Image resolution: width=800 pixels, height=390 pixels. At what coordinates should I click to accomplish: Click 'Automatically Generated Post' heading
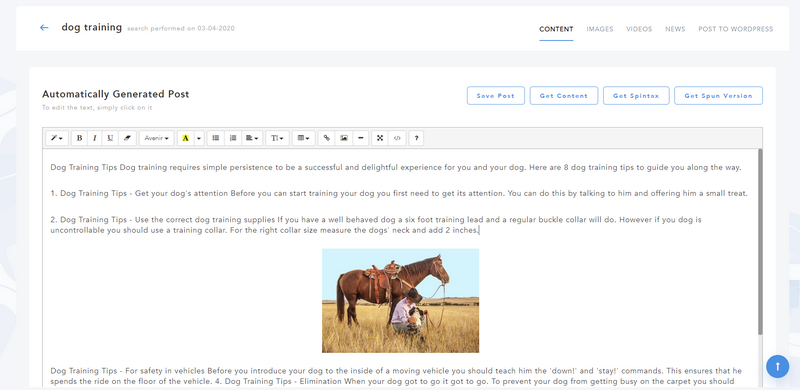click(116, 94)
